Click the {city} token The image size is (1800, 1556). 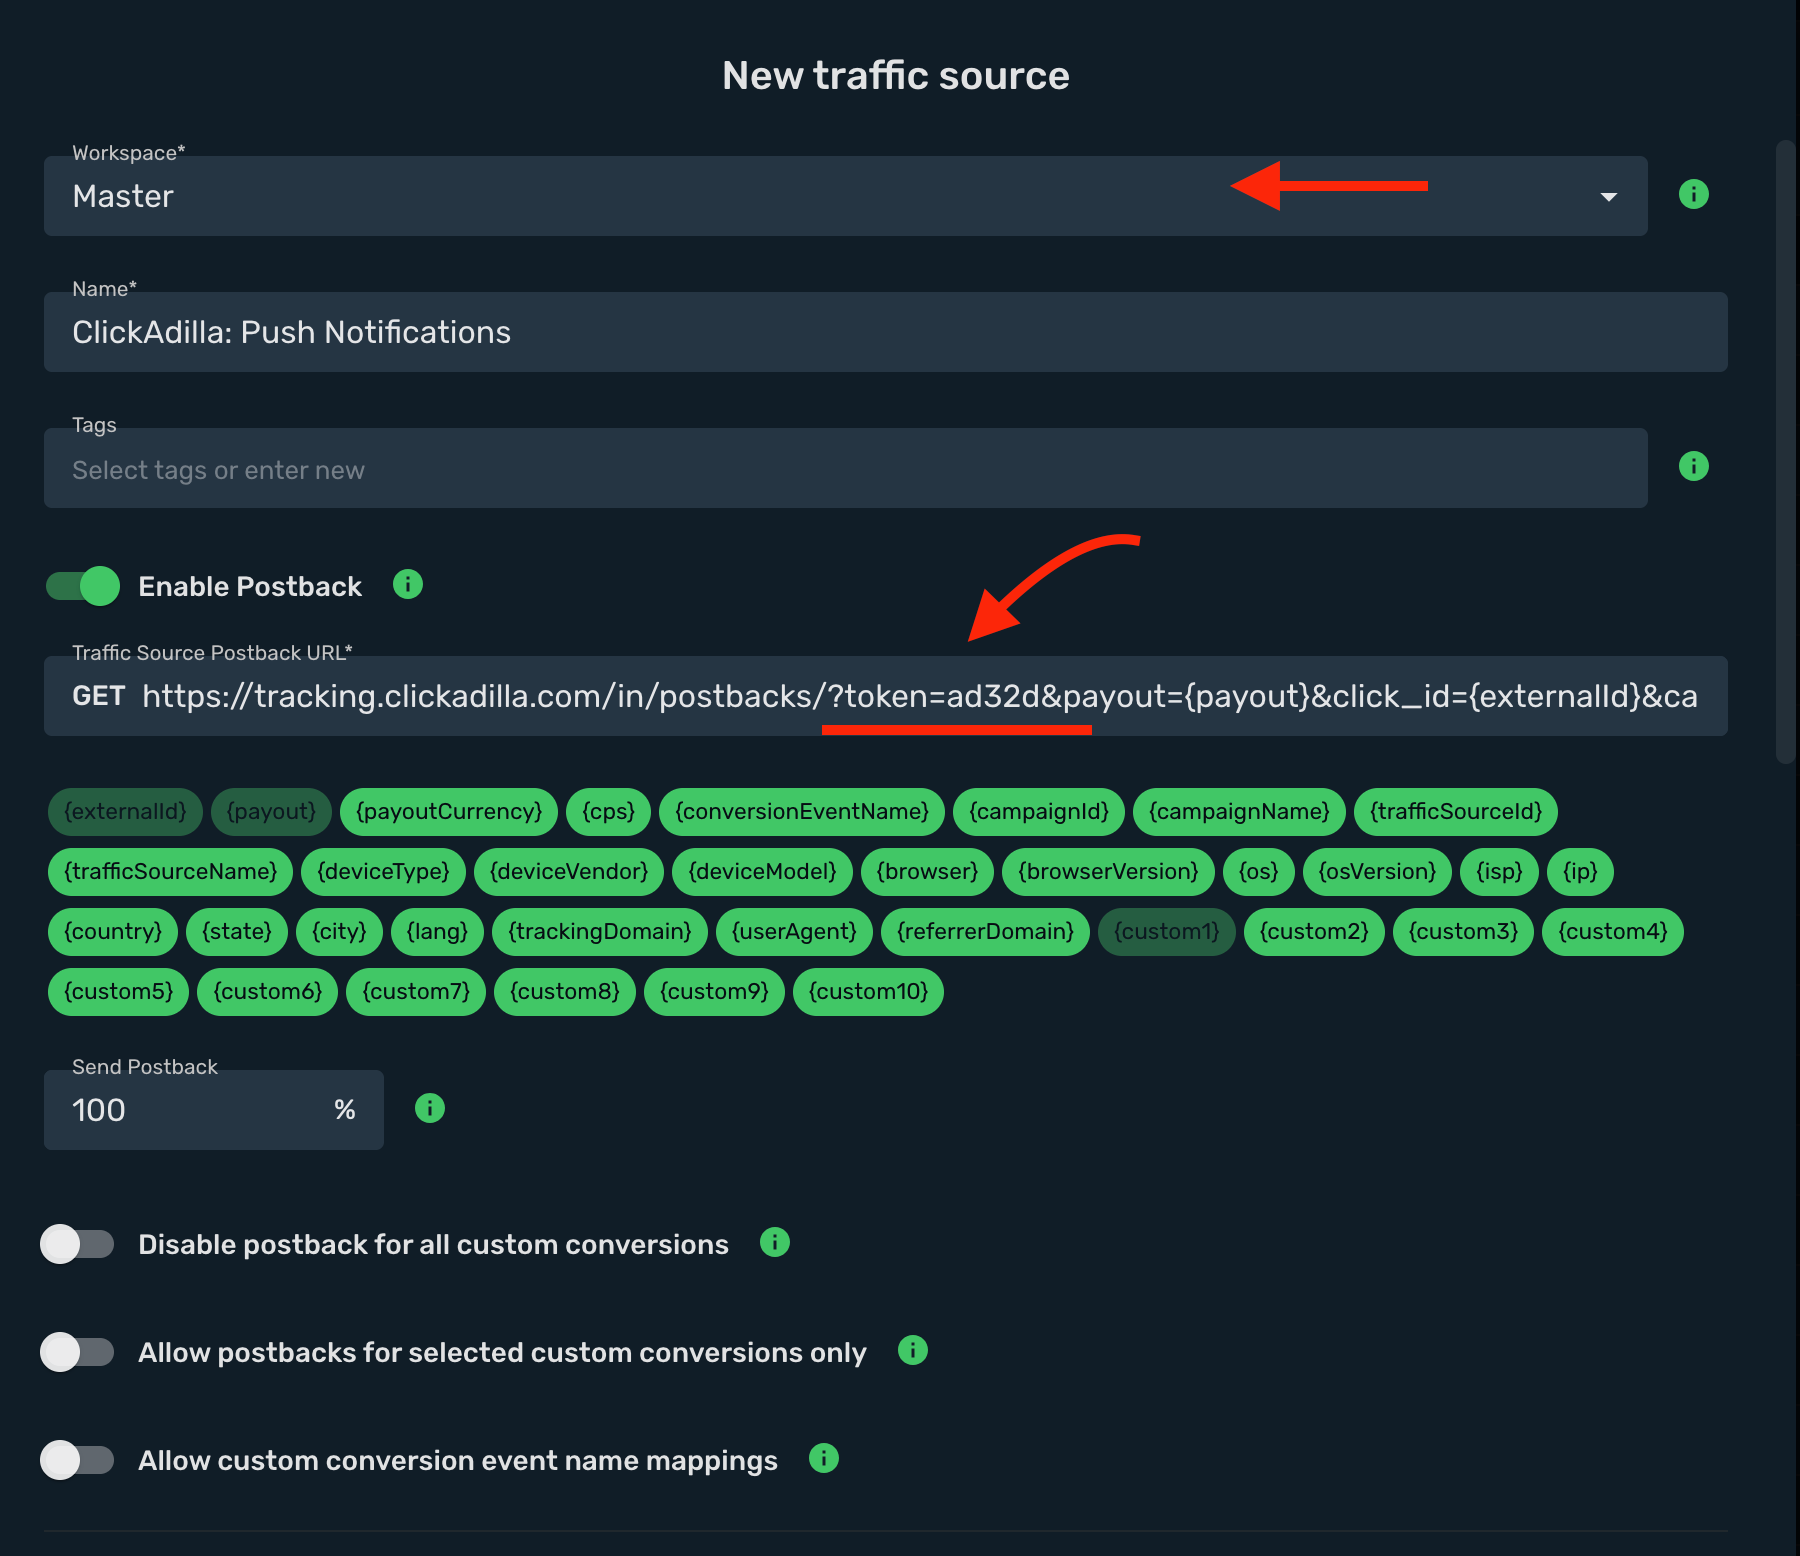pos(340,932)
